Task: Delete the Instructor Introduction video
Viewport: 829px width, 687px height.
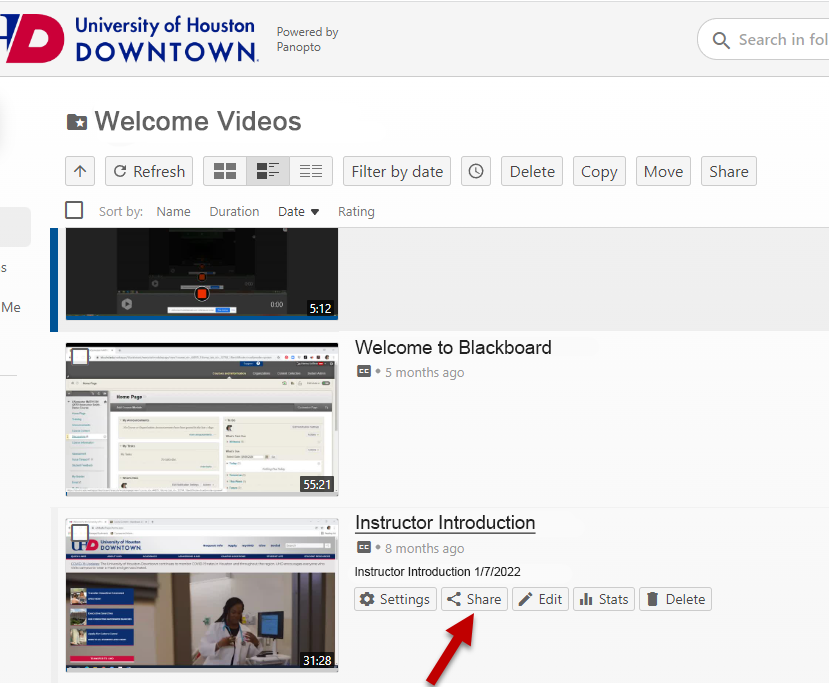Action: pos(675,599)
